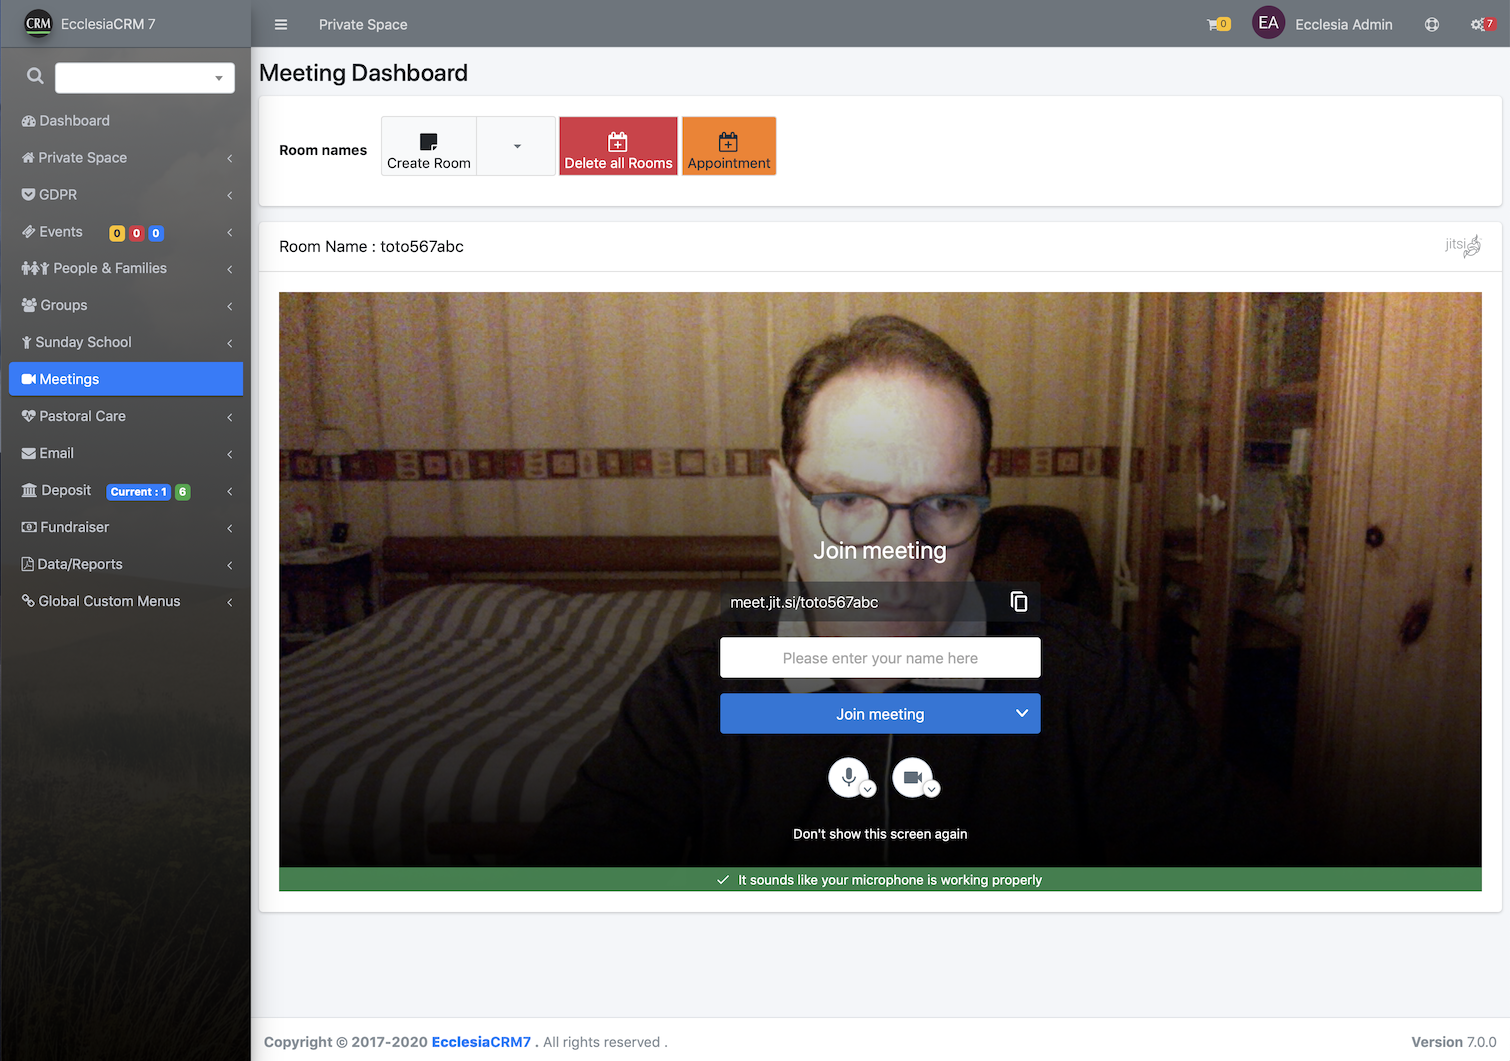Click the blue Join meeting button

[x=880, y=714]
